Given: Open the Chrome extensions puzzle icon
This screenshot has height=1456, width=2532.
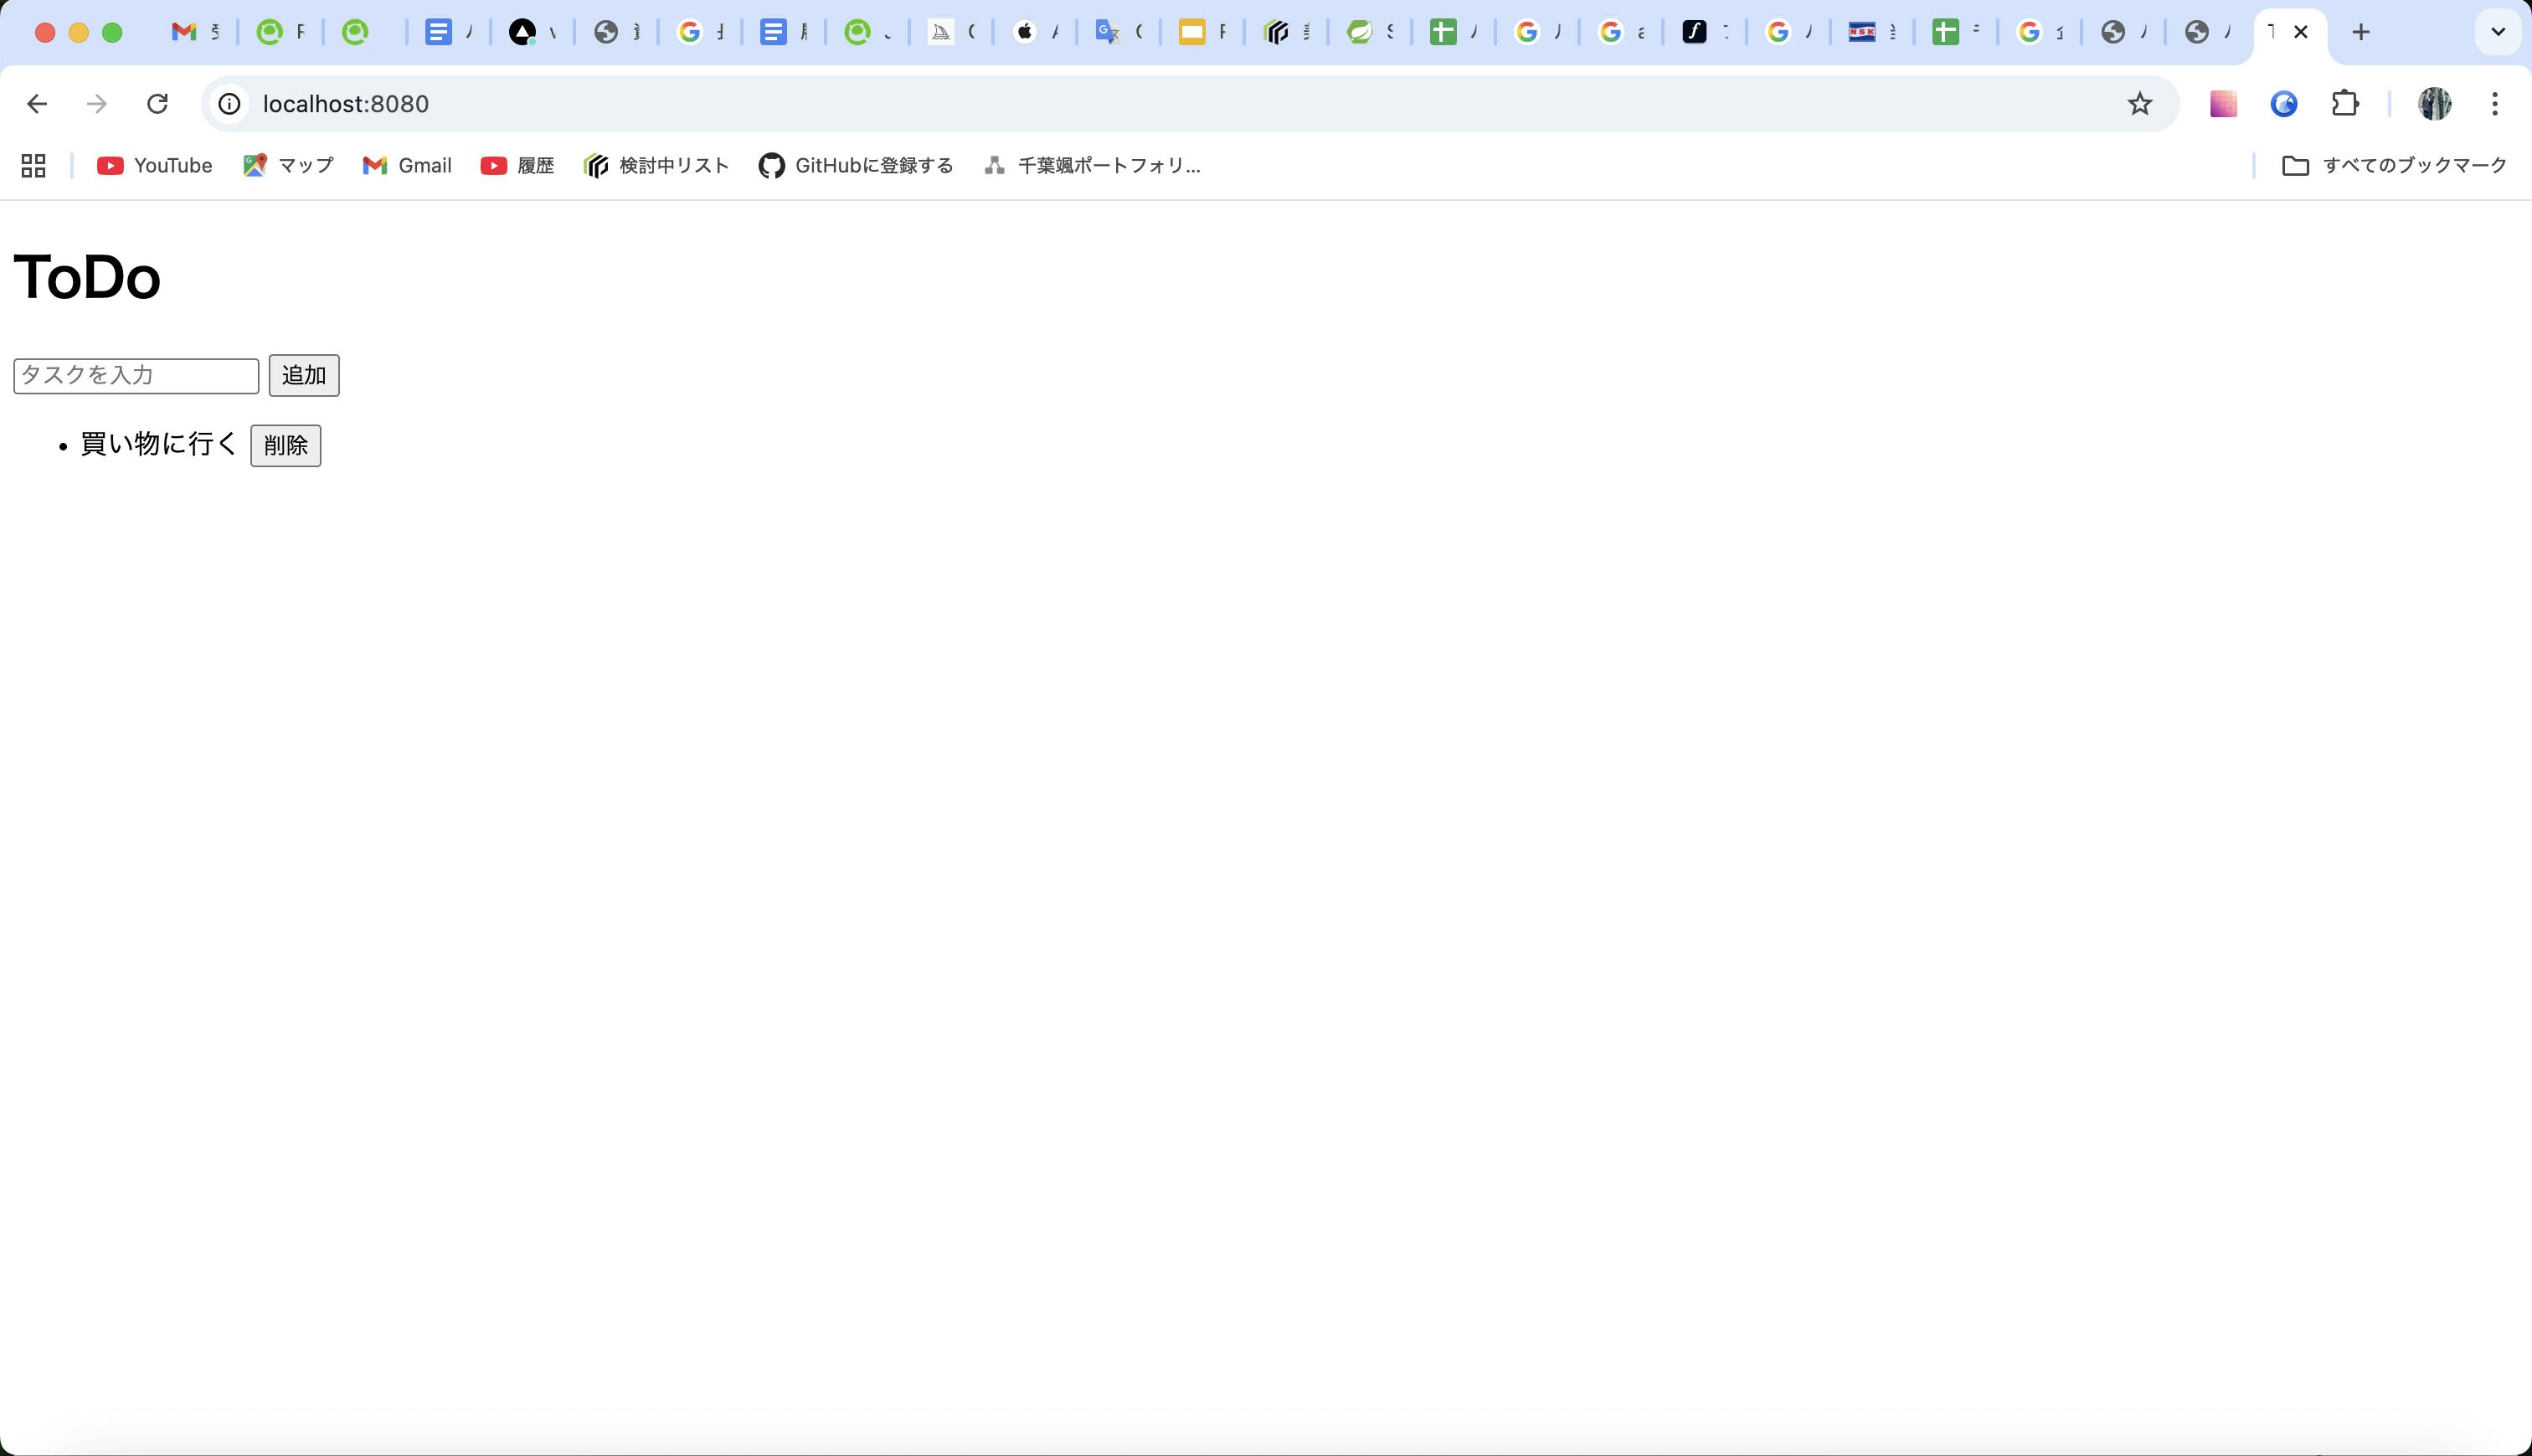Looking at the screenshot, I should coord(2345,103).
